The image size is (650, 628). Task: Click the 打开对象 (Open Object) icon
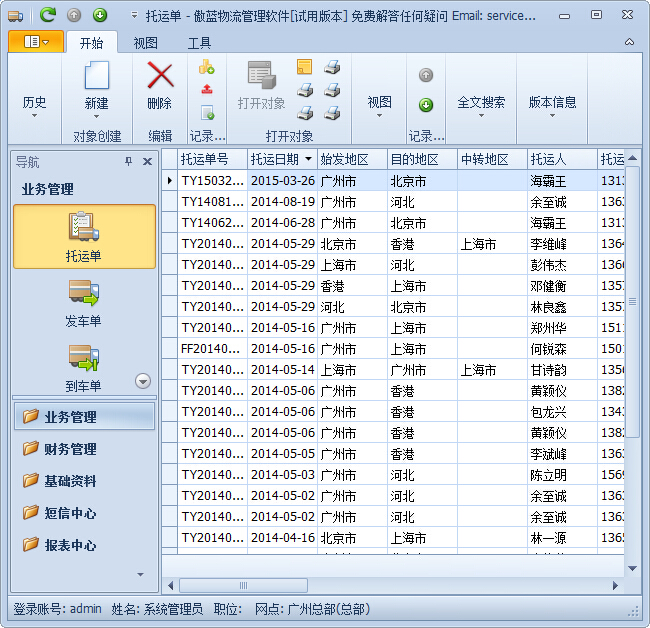261,77
